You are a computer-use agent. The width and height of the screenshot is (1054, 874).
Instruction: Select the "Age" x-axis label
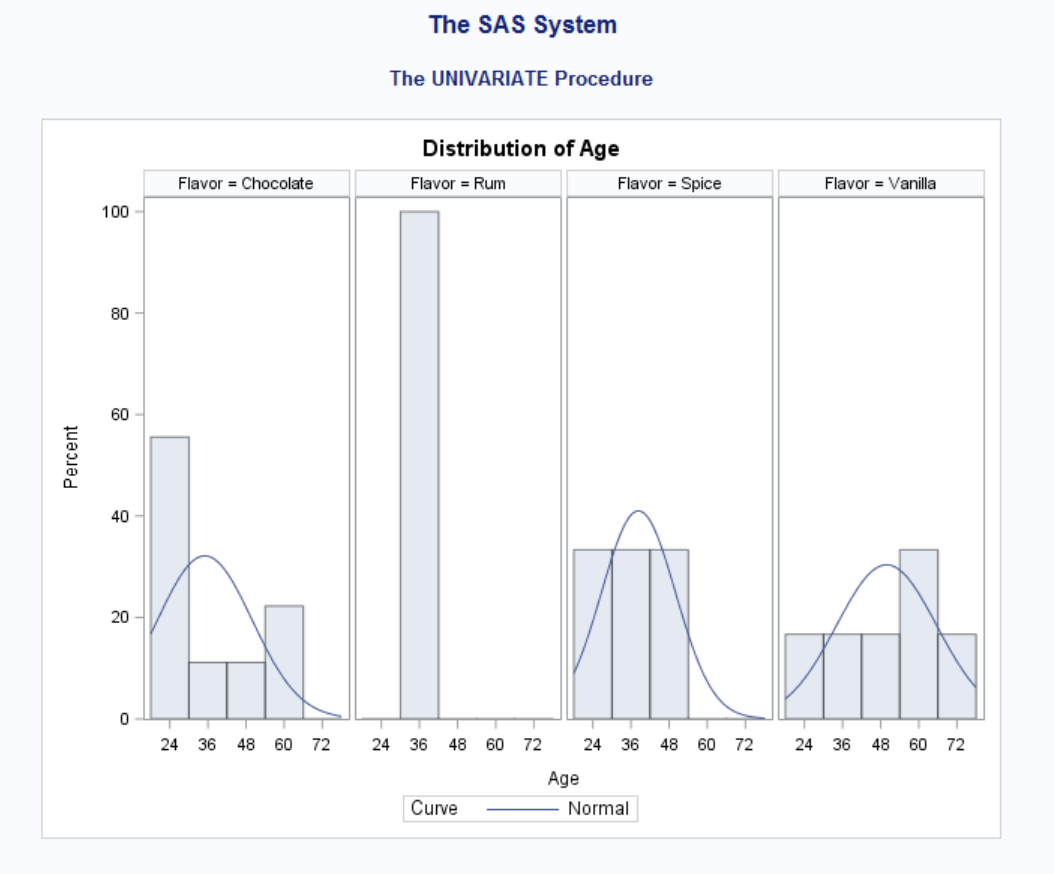(563, 779)
